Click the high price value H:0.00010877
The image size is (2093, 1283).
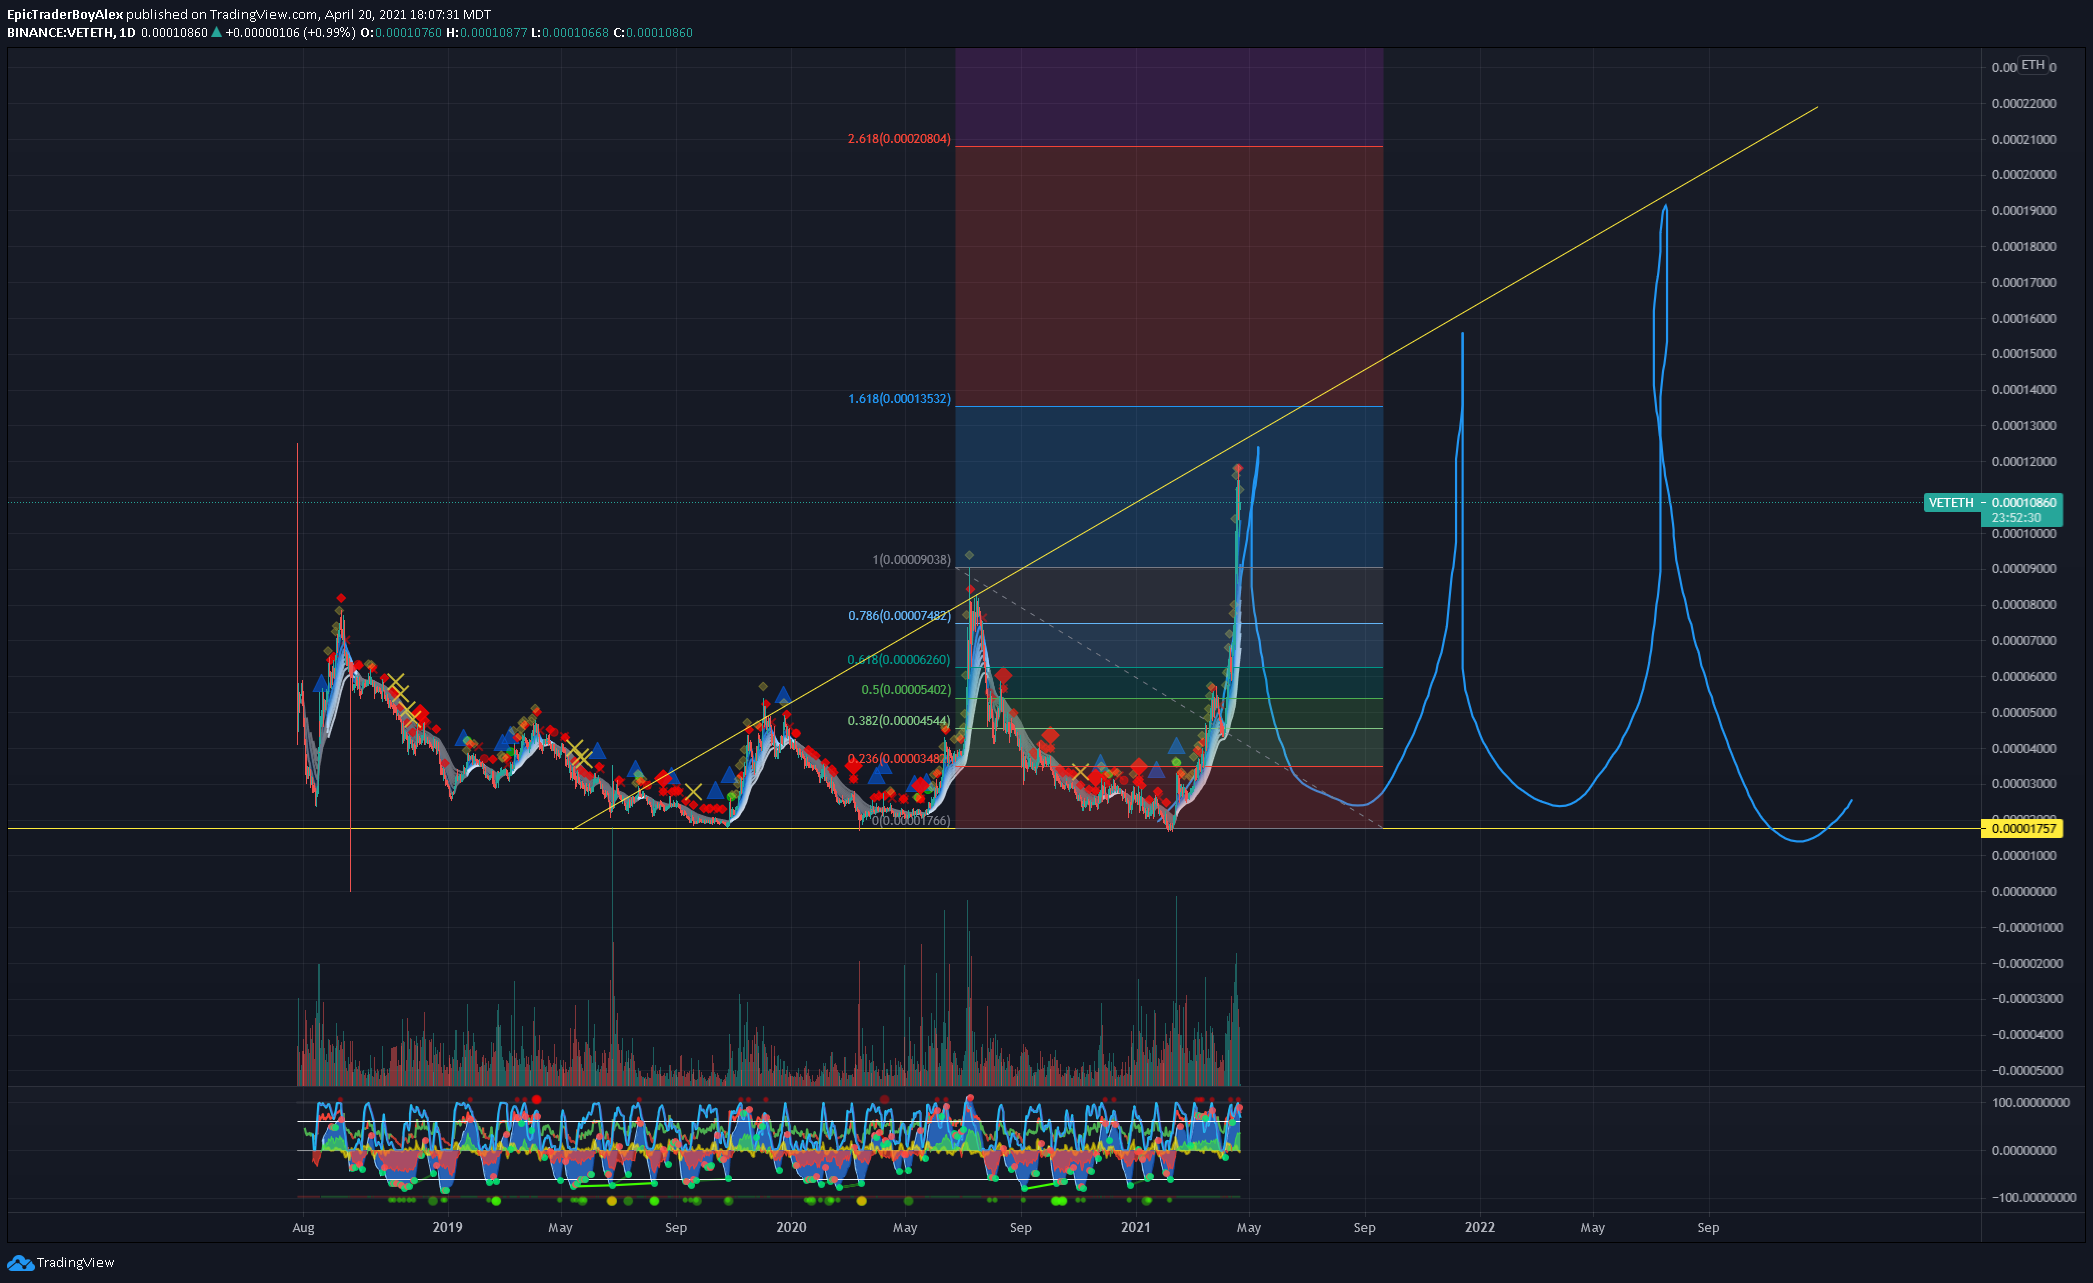486,33
